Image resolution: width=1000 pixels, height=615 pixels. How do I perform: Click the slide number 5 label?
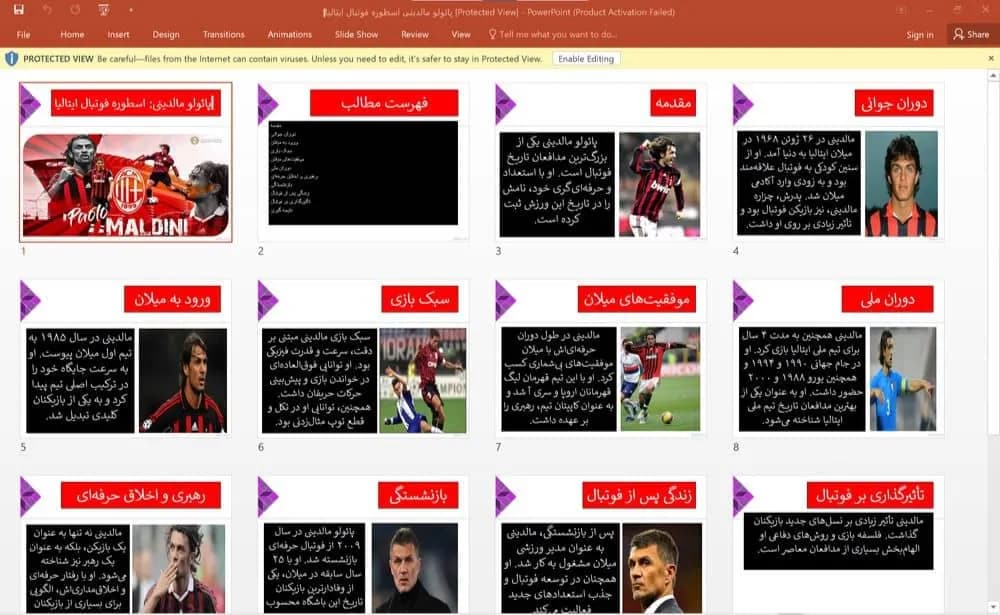point(23,447)
